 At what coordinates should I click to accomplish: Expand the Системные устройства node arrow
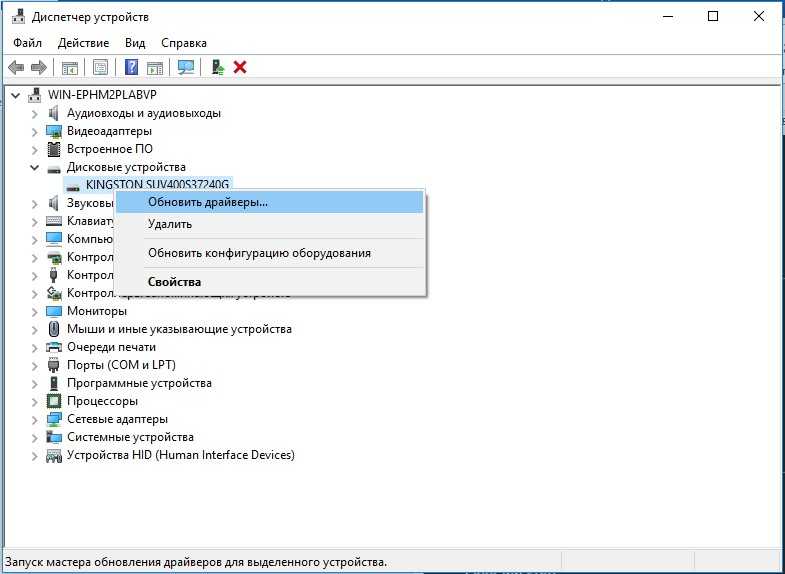(35, 438)
